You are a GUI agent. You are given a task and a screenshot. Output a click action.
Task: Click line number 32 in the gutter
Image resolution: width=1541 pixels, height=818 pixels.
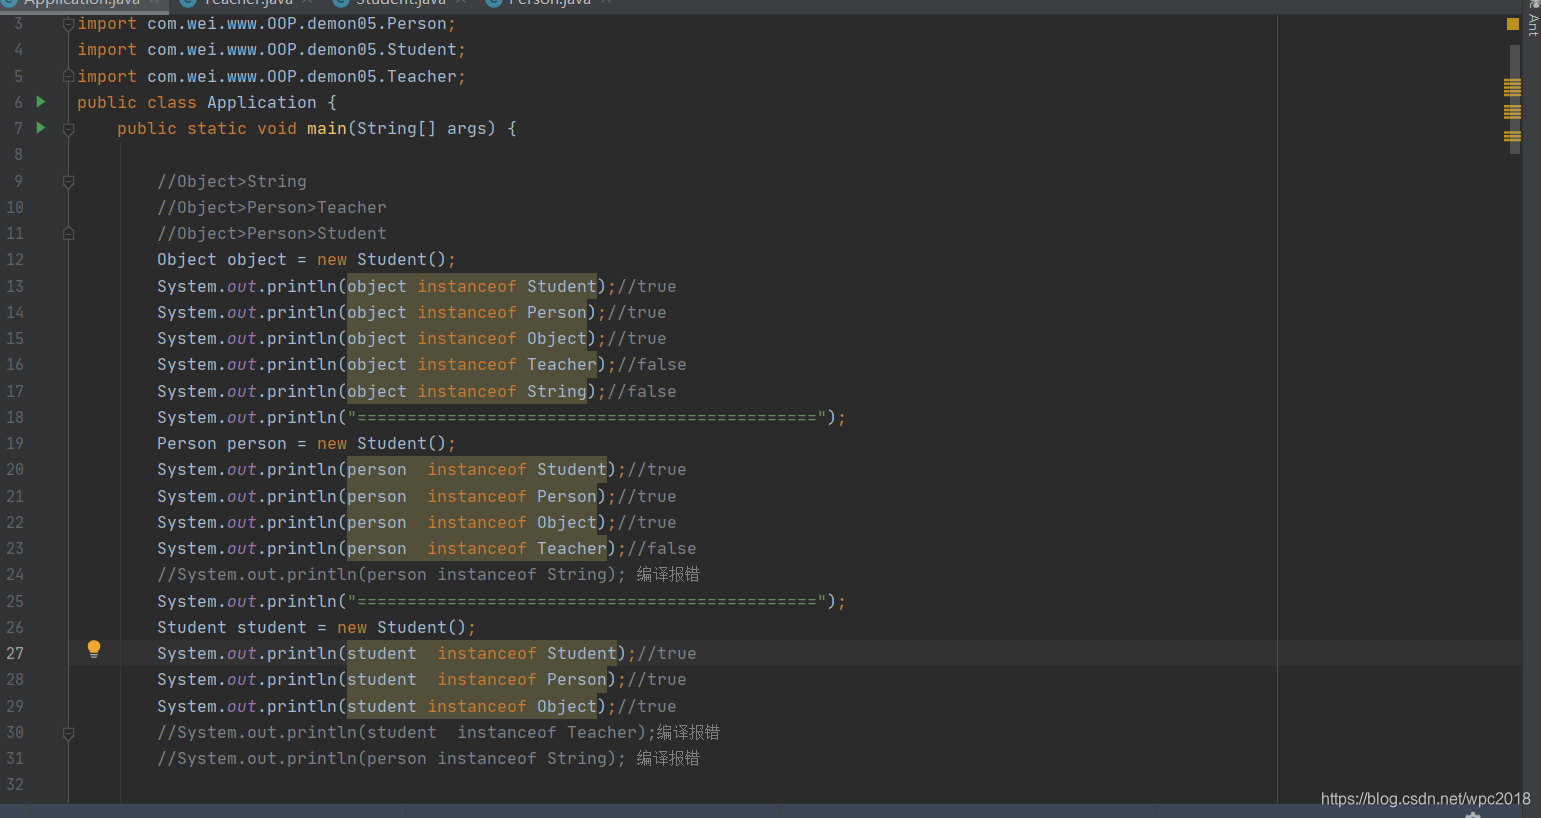(15, 785)
